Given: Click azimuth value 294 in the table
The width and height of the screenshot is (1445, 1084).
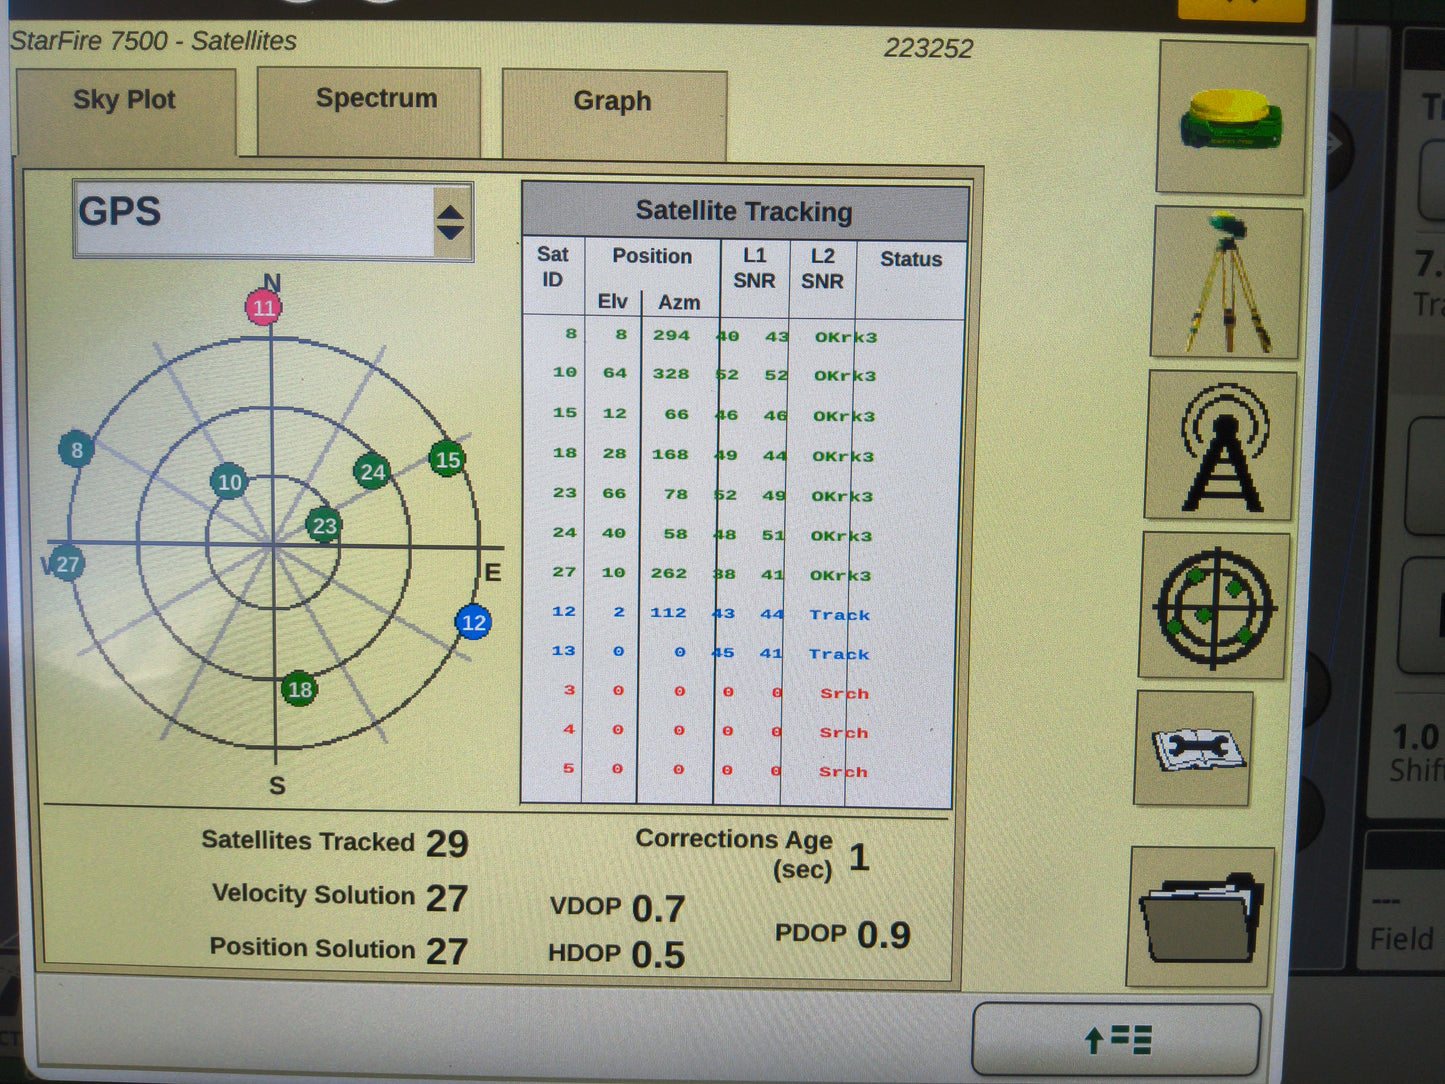Looking at the screenshot, I should (x=671, y=336).
